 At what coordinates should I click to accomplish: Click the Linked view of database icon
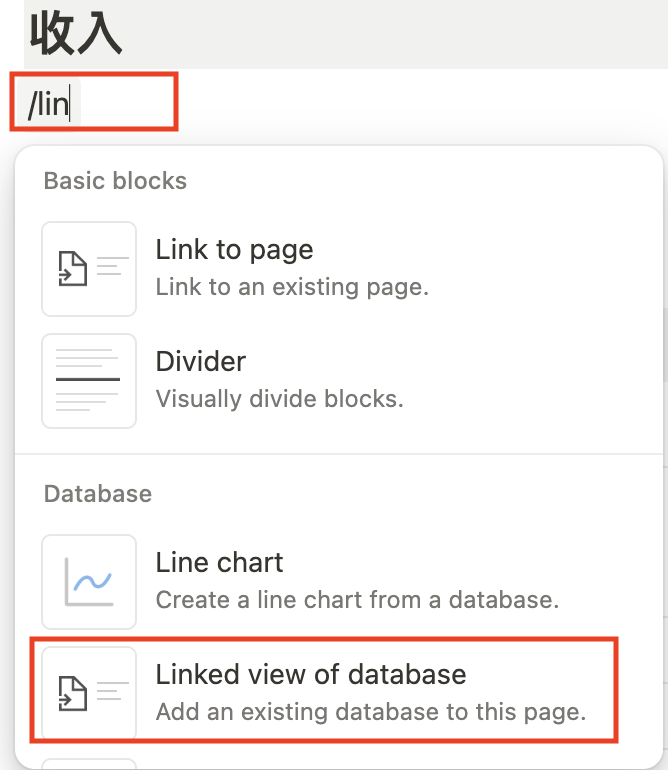click(88, 693)
